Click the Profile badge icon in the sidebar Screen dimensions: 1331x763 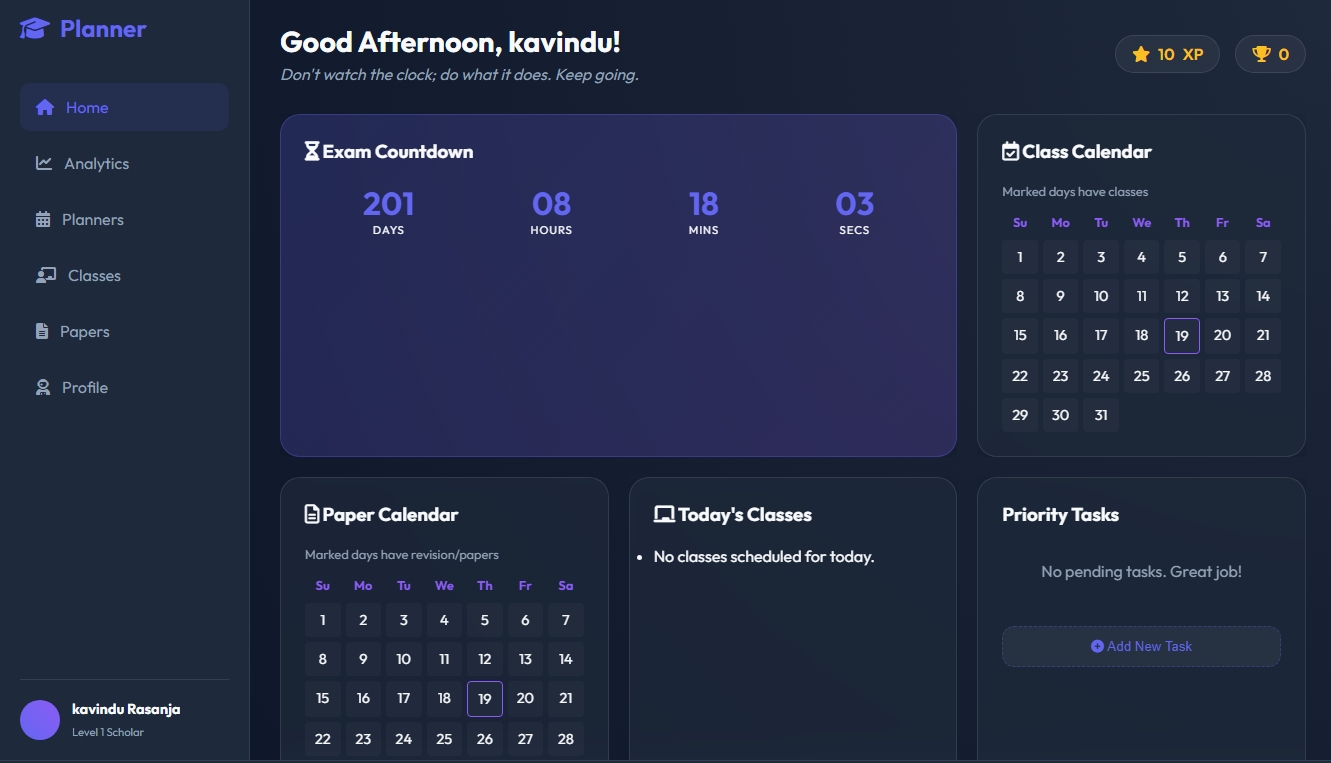click(43, 387)
